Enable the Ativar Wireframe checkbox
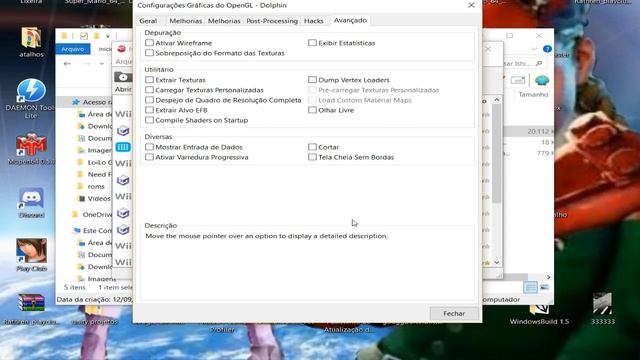 tap(149, 43)
